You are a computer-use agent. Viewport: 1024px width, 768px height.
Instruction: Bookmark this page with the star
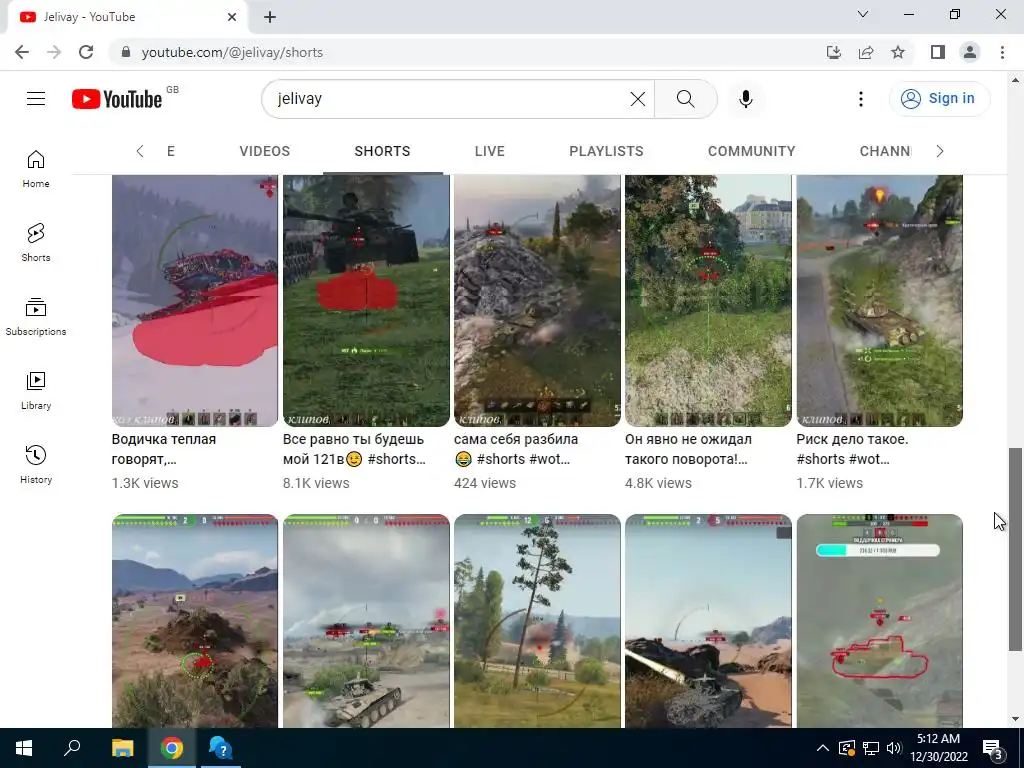pyautogui.click(x=898, y=52)
